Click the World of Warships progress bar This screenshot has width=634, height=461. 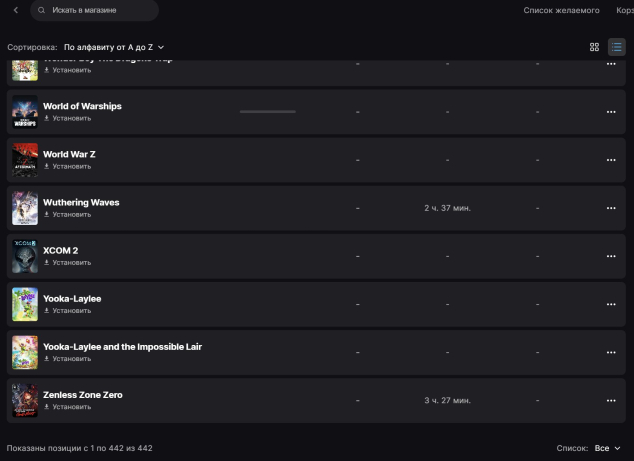point(267,112)
